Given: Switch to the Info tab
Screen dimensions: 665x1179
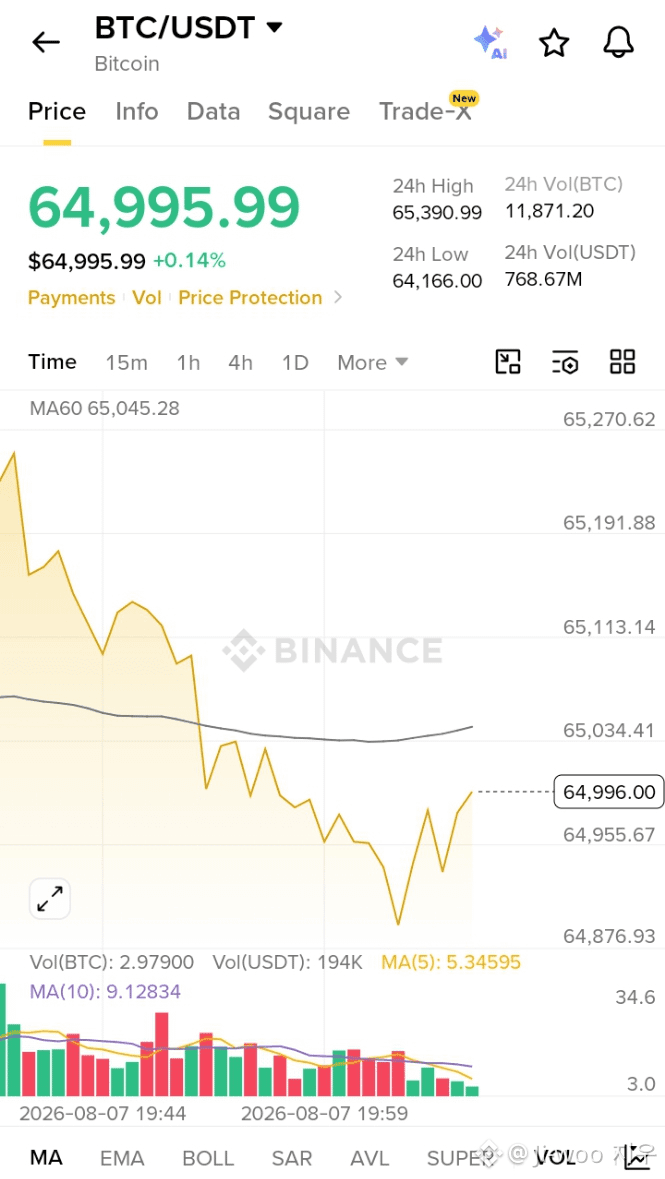Looking at the screenshot, I should click(x=137, y=111).
